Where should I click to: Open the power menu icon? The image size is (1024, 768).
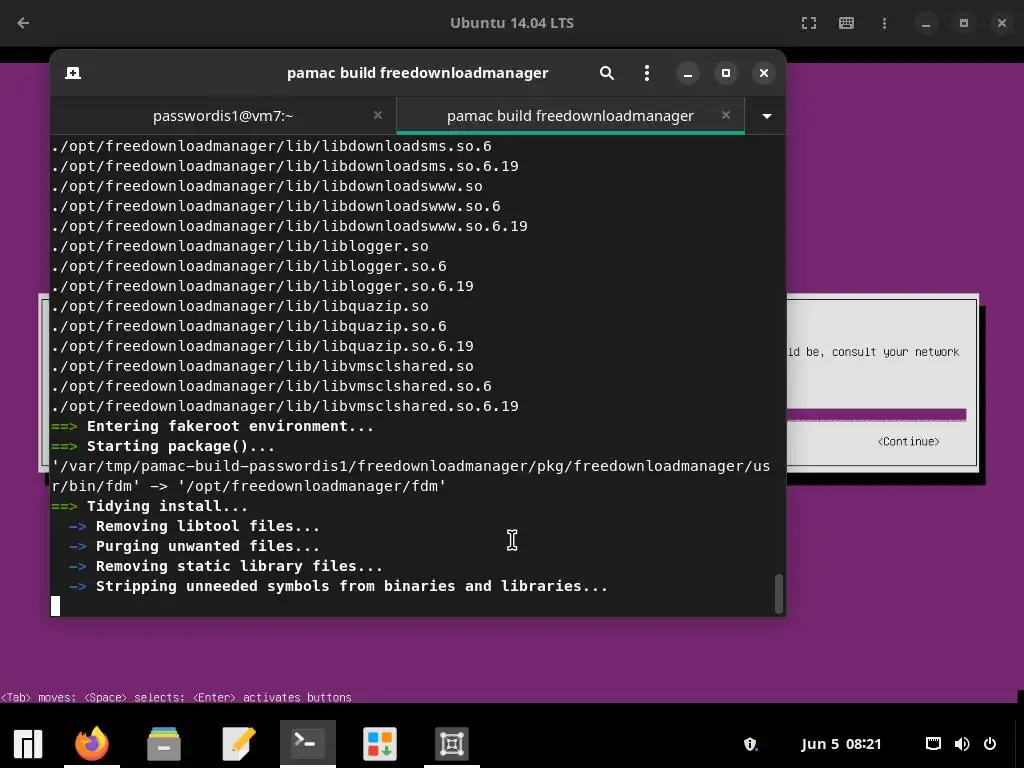click(x=990, y=744)
